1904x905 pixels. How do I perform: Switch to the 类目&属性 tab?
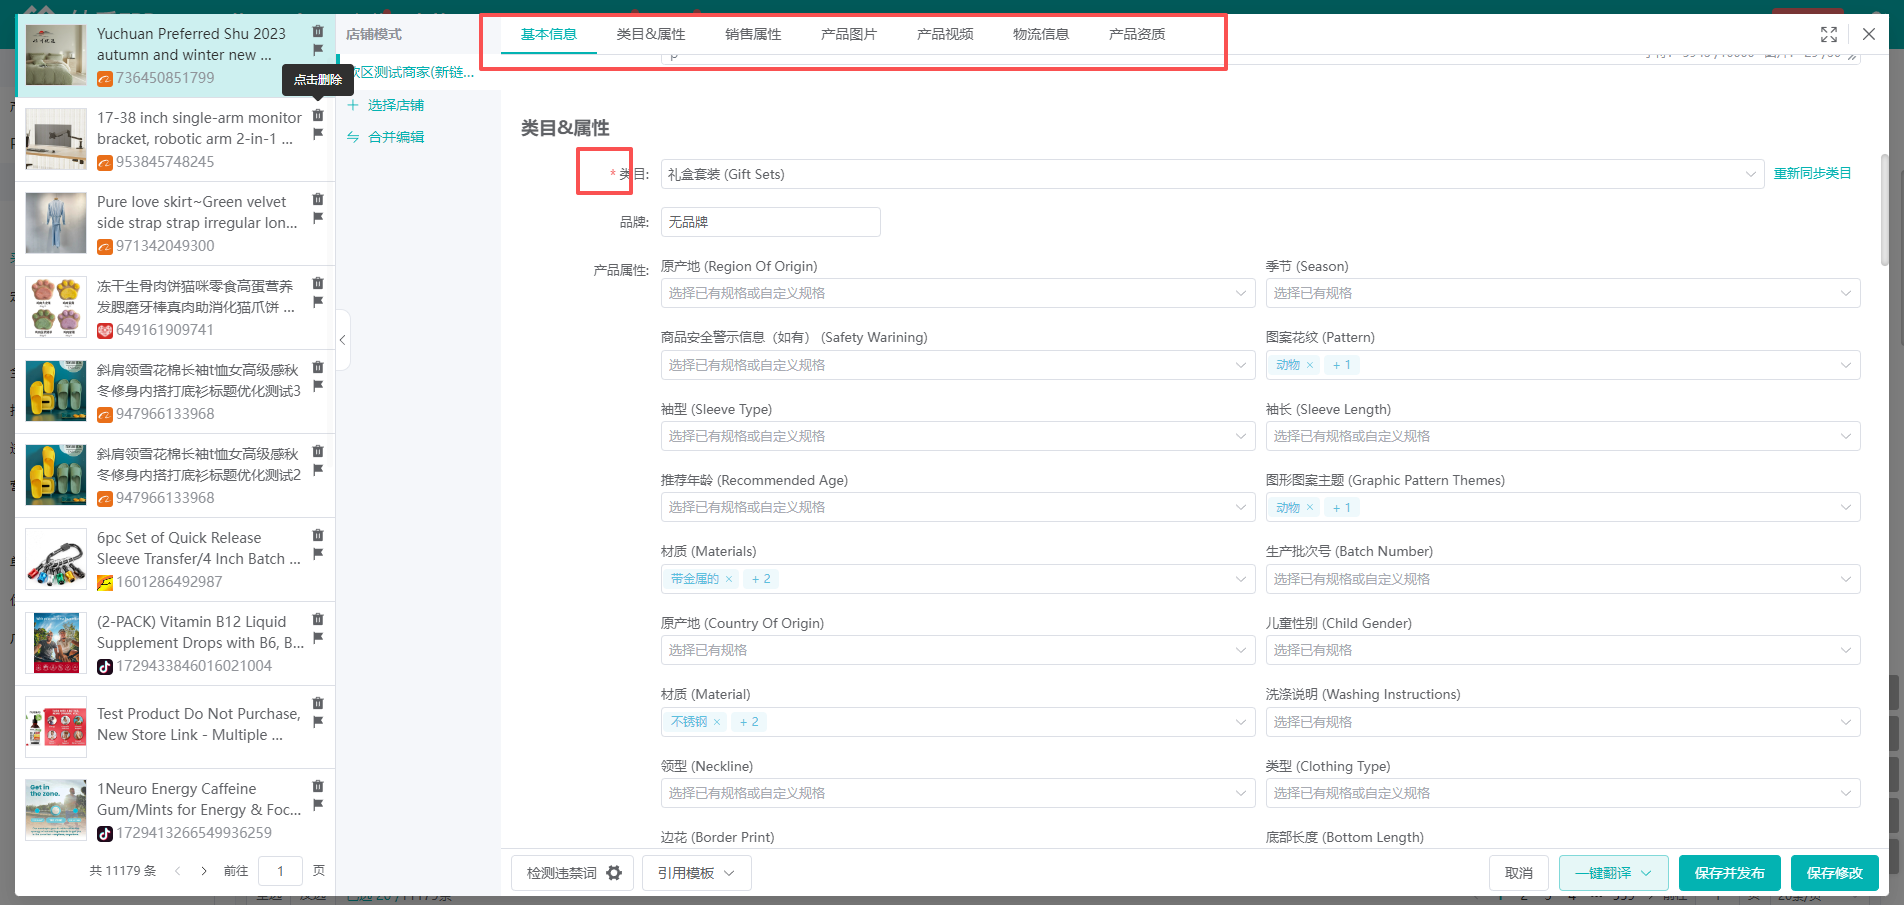tap(651, 34)
